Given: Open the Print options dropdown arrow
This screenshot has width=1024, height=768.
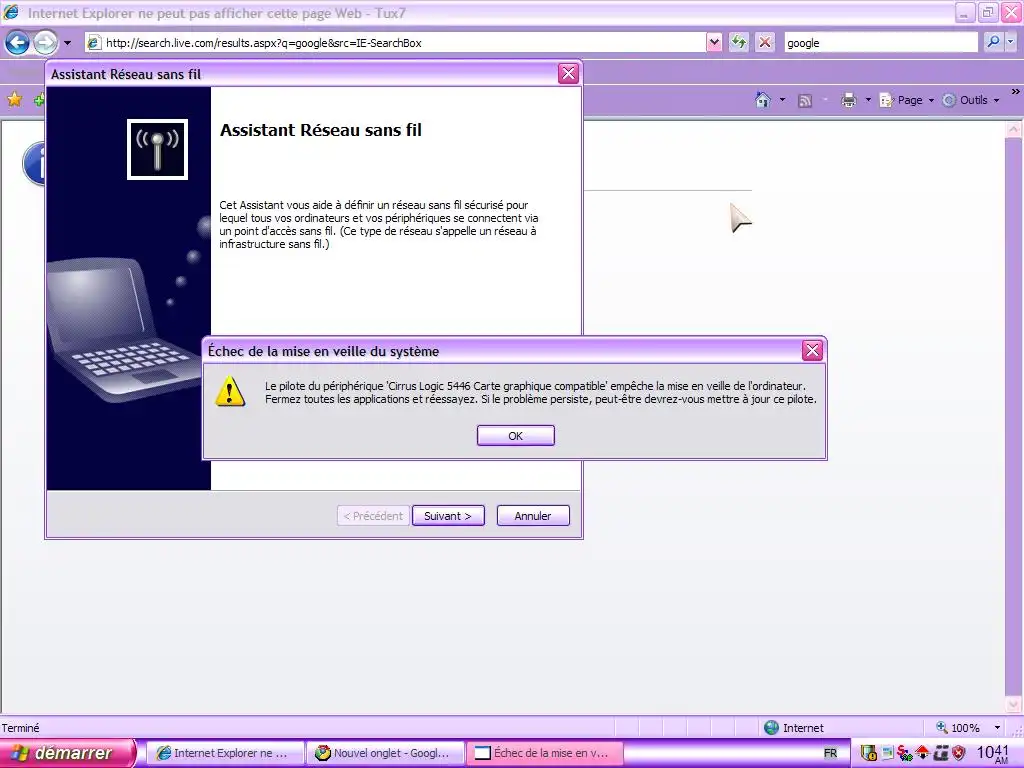Looking at the screenshot, I should [868, 100].
